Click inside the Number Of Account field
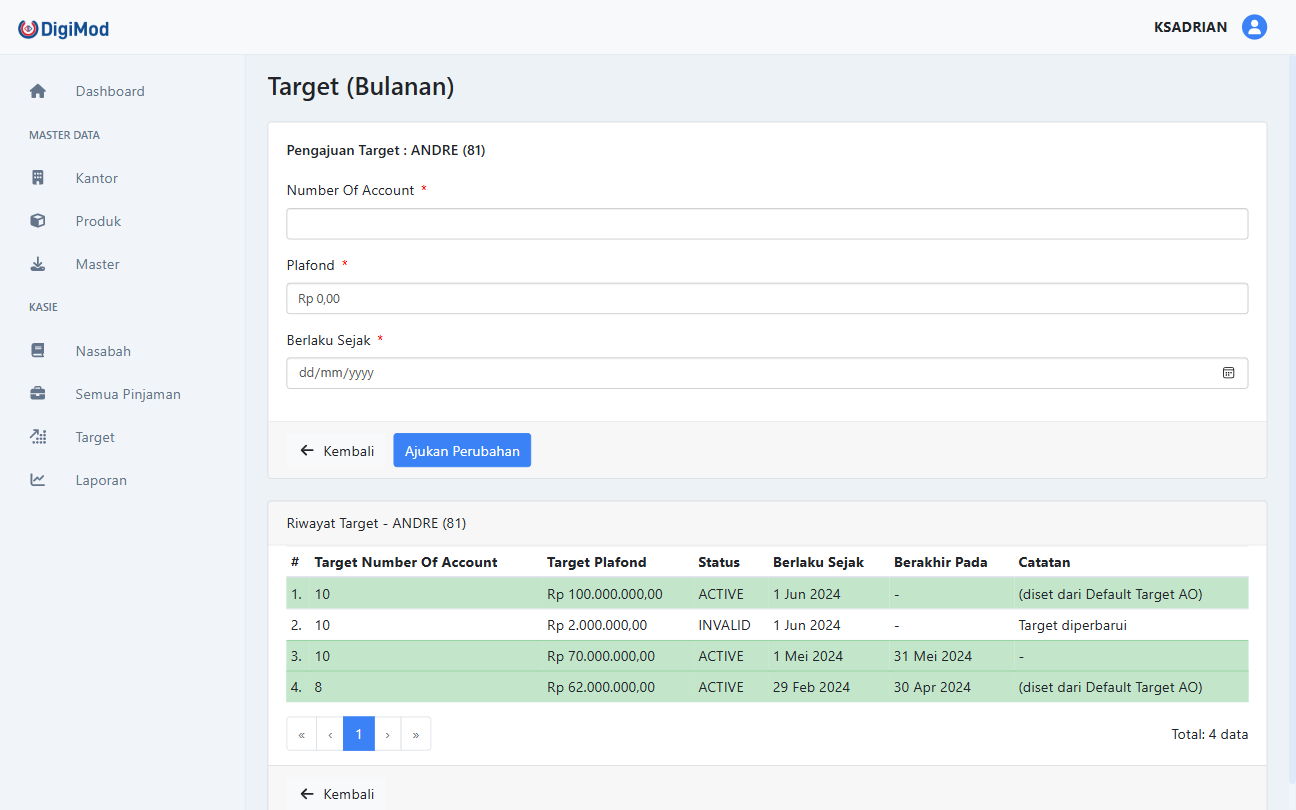The image size is (1296, 810). click(766, 223)
